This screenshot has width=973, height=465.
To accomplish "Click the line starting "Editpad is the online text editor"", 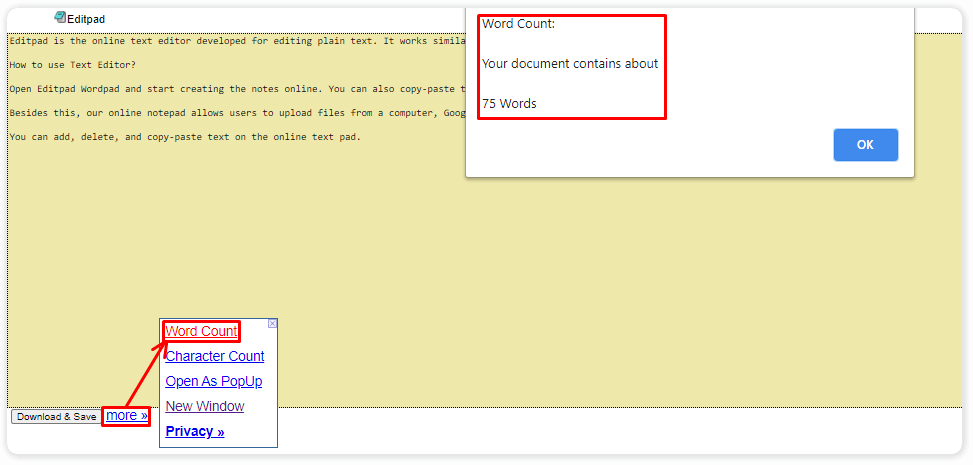I will point(237,41).
